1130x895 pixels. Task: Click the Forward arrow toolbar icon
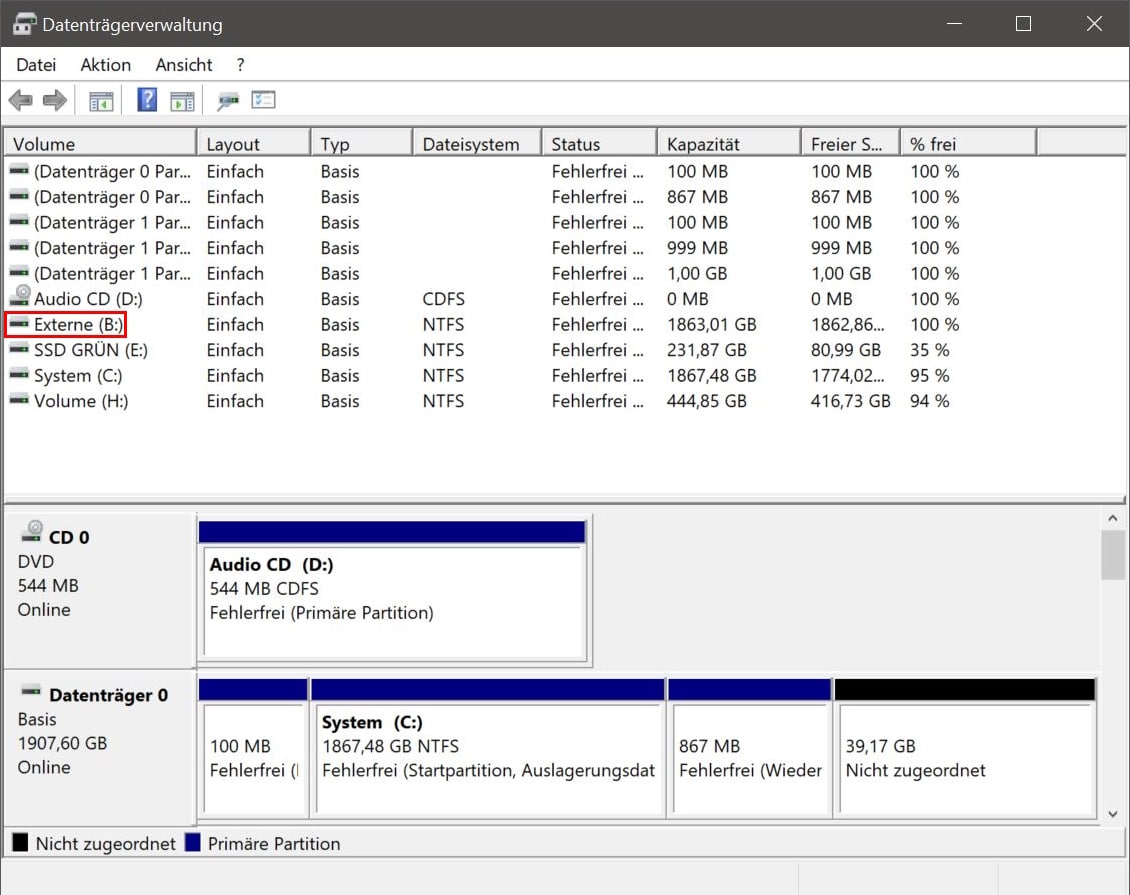tap(55, 100)
